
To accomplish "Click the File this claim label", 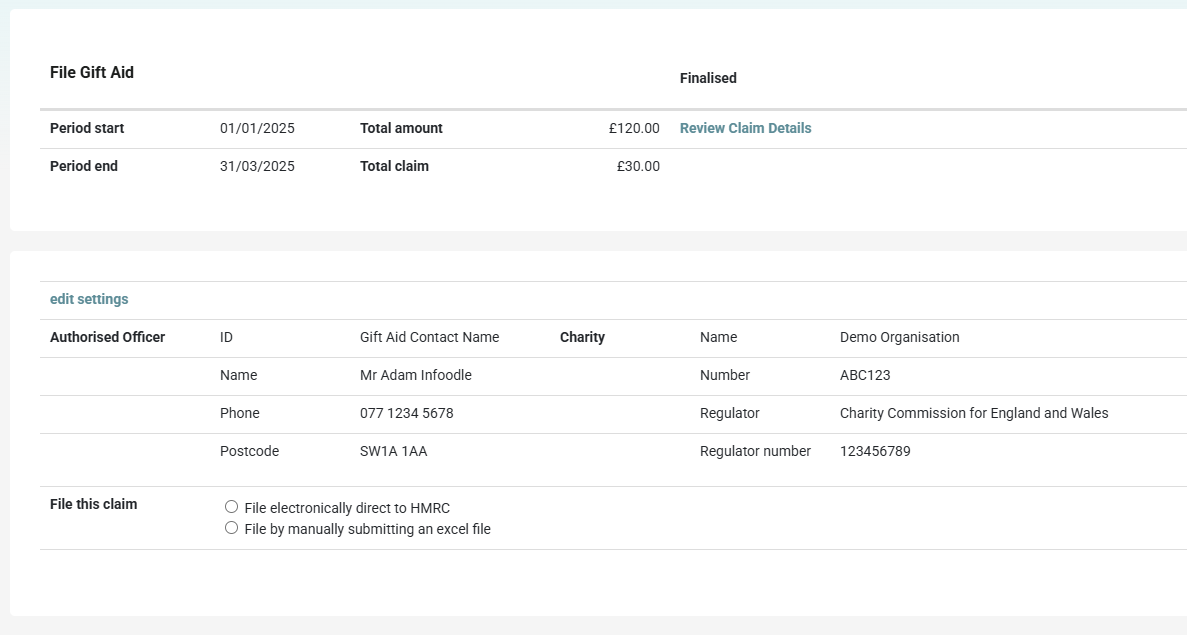I will click(x=94, y=504).
